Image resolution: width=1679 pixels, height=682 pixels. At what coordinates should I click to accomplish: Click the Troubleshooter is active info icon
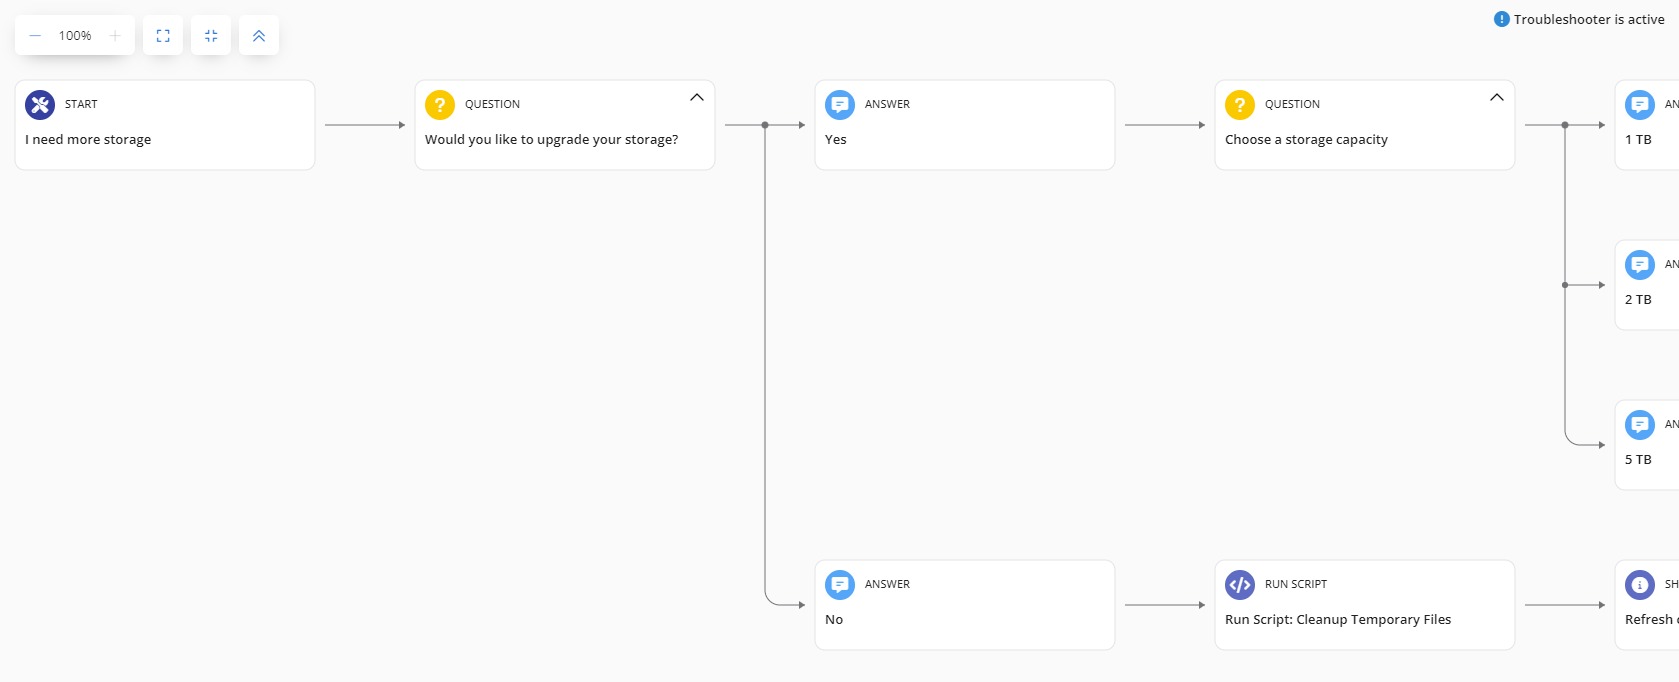click(1501, 19)
